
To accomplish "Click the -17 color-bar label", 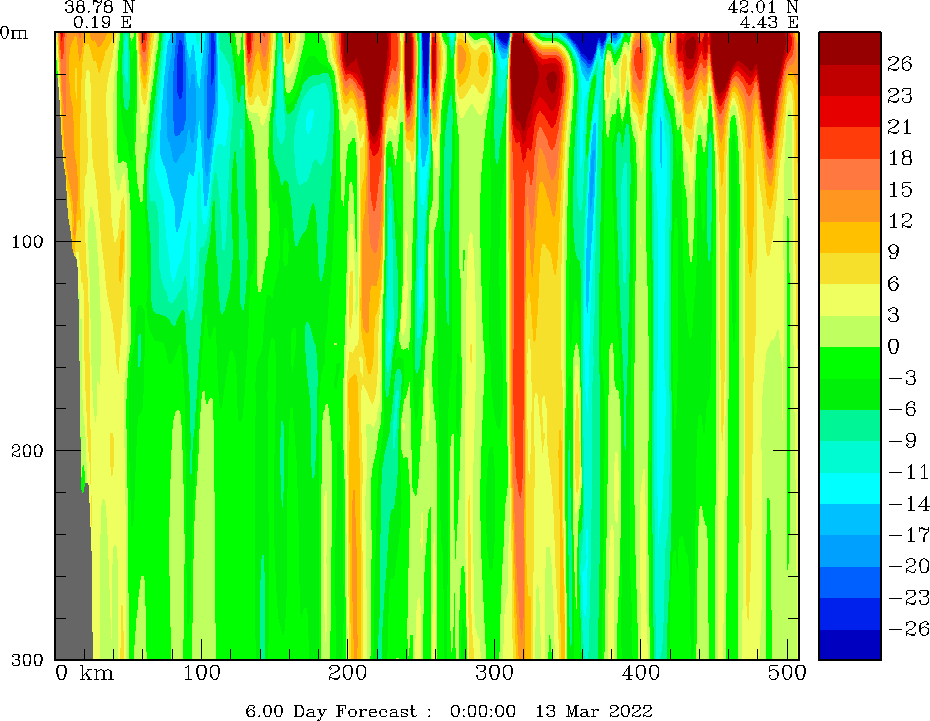I will (909, 535).
